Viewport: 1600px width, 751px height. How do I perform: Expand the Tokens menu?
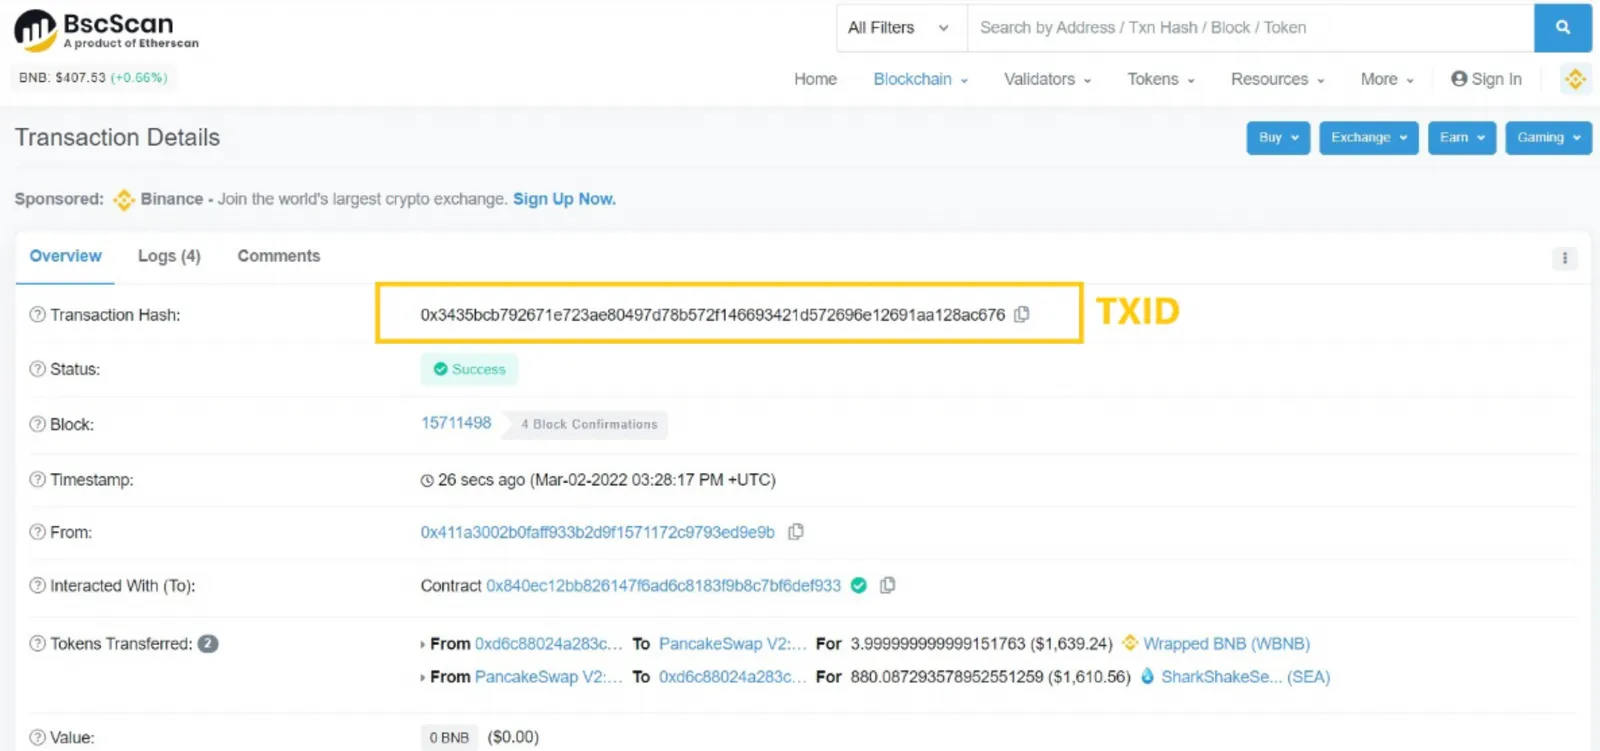[x=1161, y=79]
